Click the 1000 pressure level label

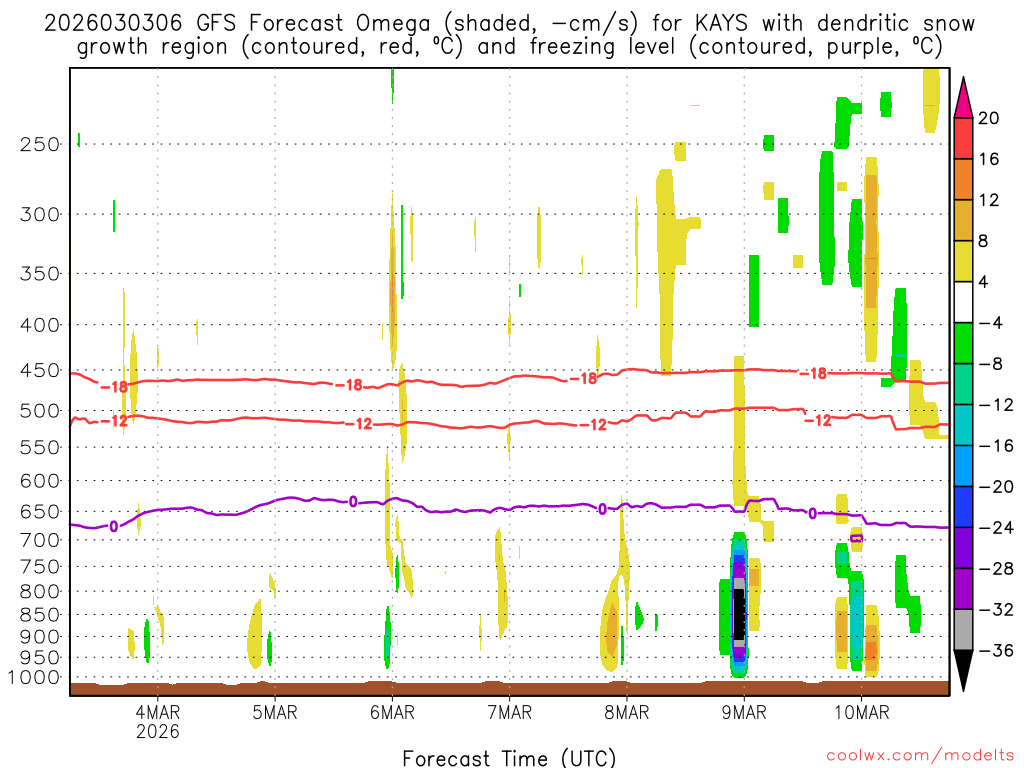click(x=35, y=677)
